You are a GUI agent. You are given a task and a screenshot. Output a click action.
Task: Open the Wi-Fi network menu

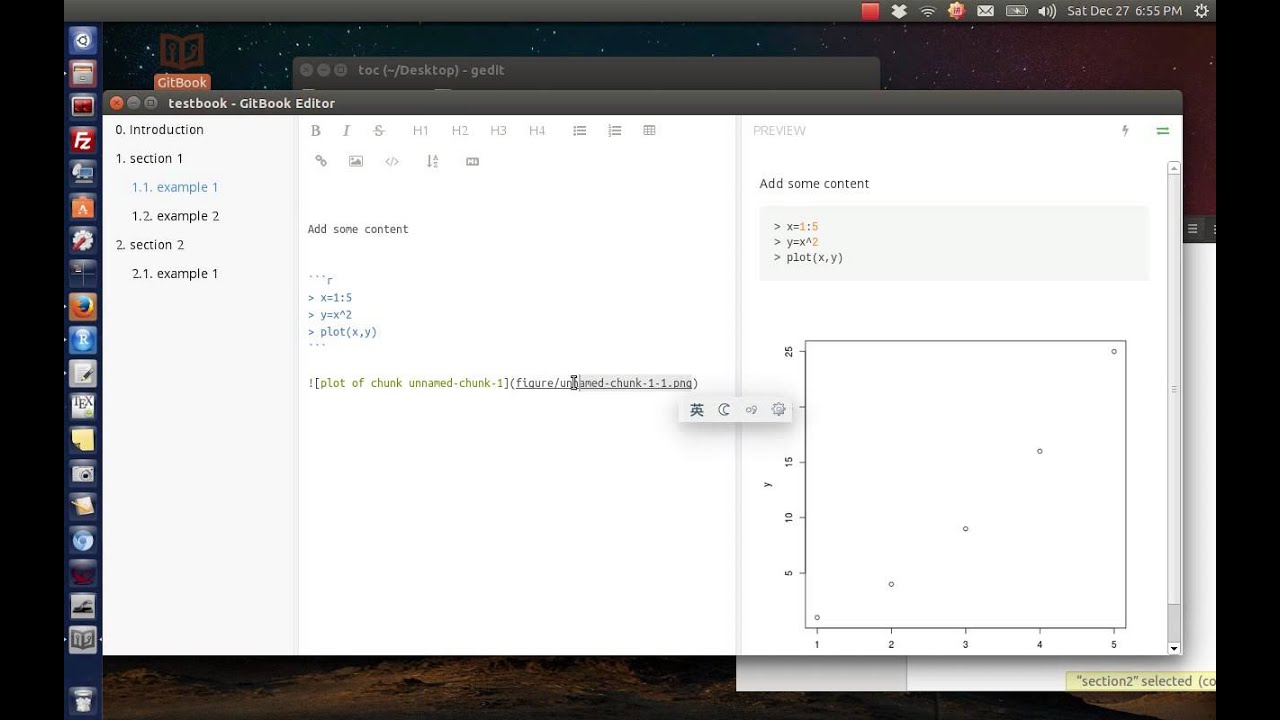tap(927, 11)
